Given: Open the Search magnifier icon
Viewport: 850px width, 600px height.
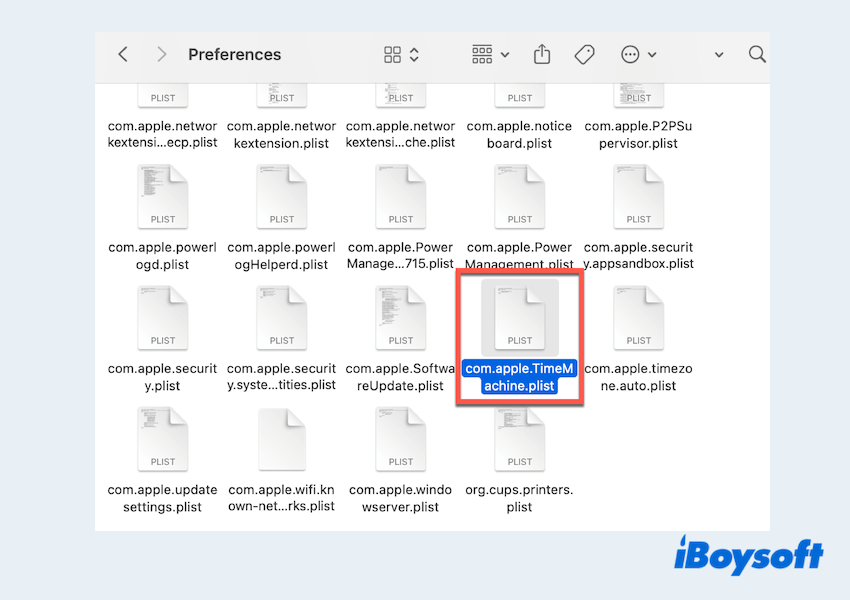Looking at the screenshot, I should coord(757,55).
